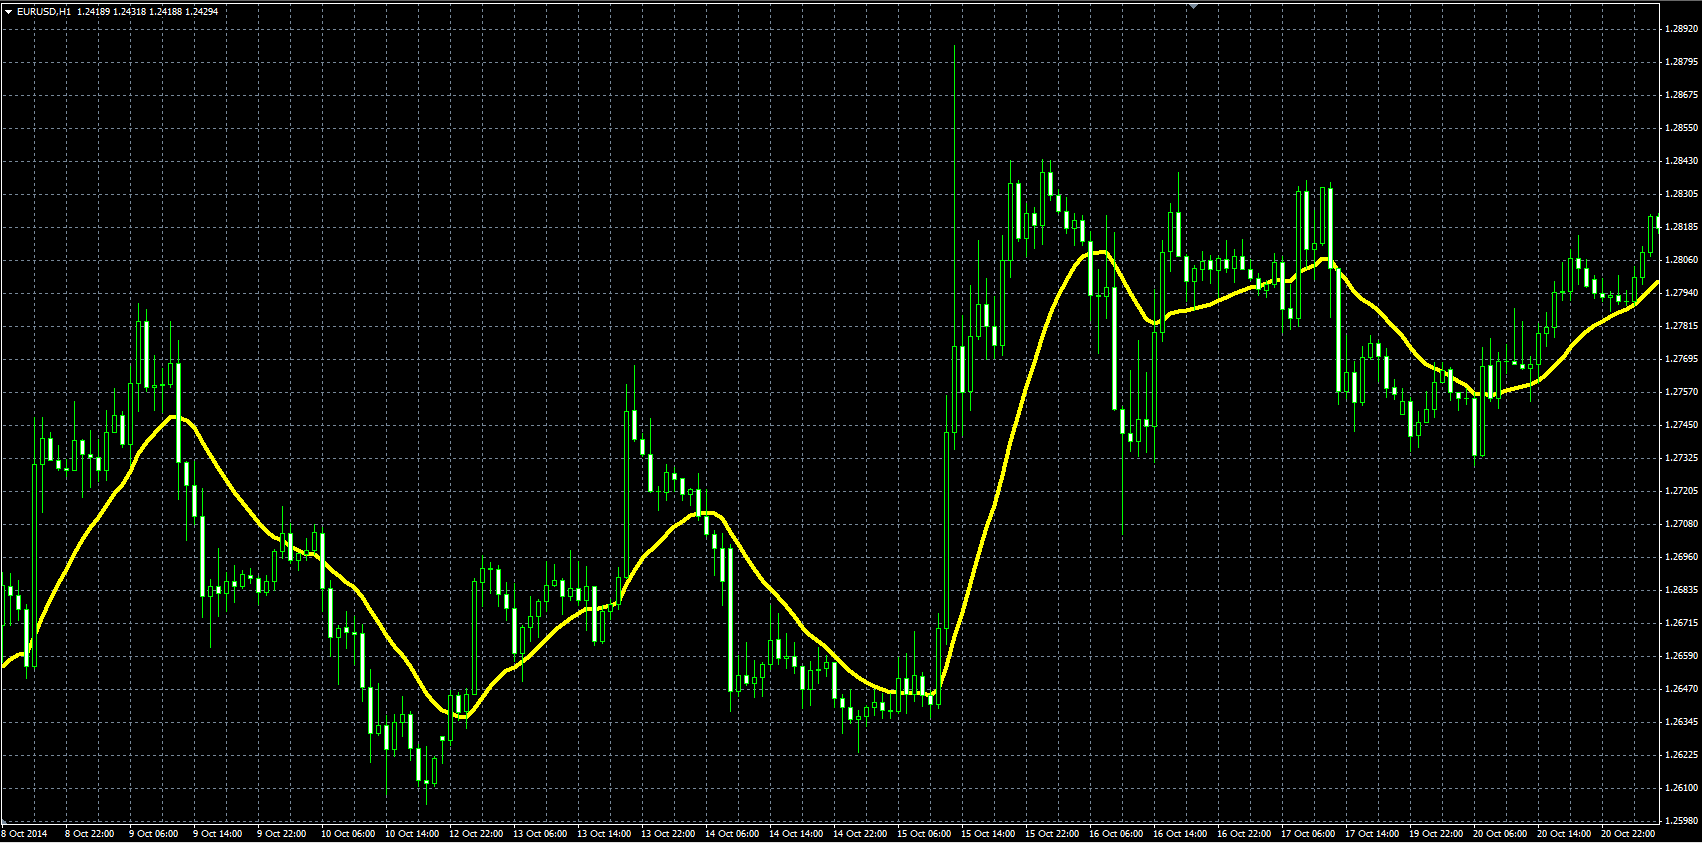Click the 20 Oct 14:00 time label
Viewport: 1702px width, 843px height.
point(1564,834)
